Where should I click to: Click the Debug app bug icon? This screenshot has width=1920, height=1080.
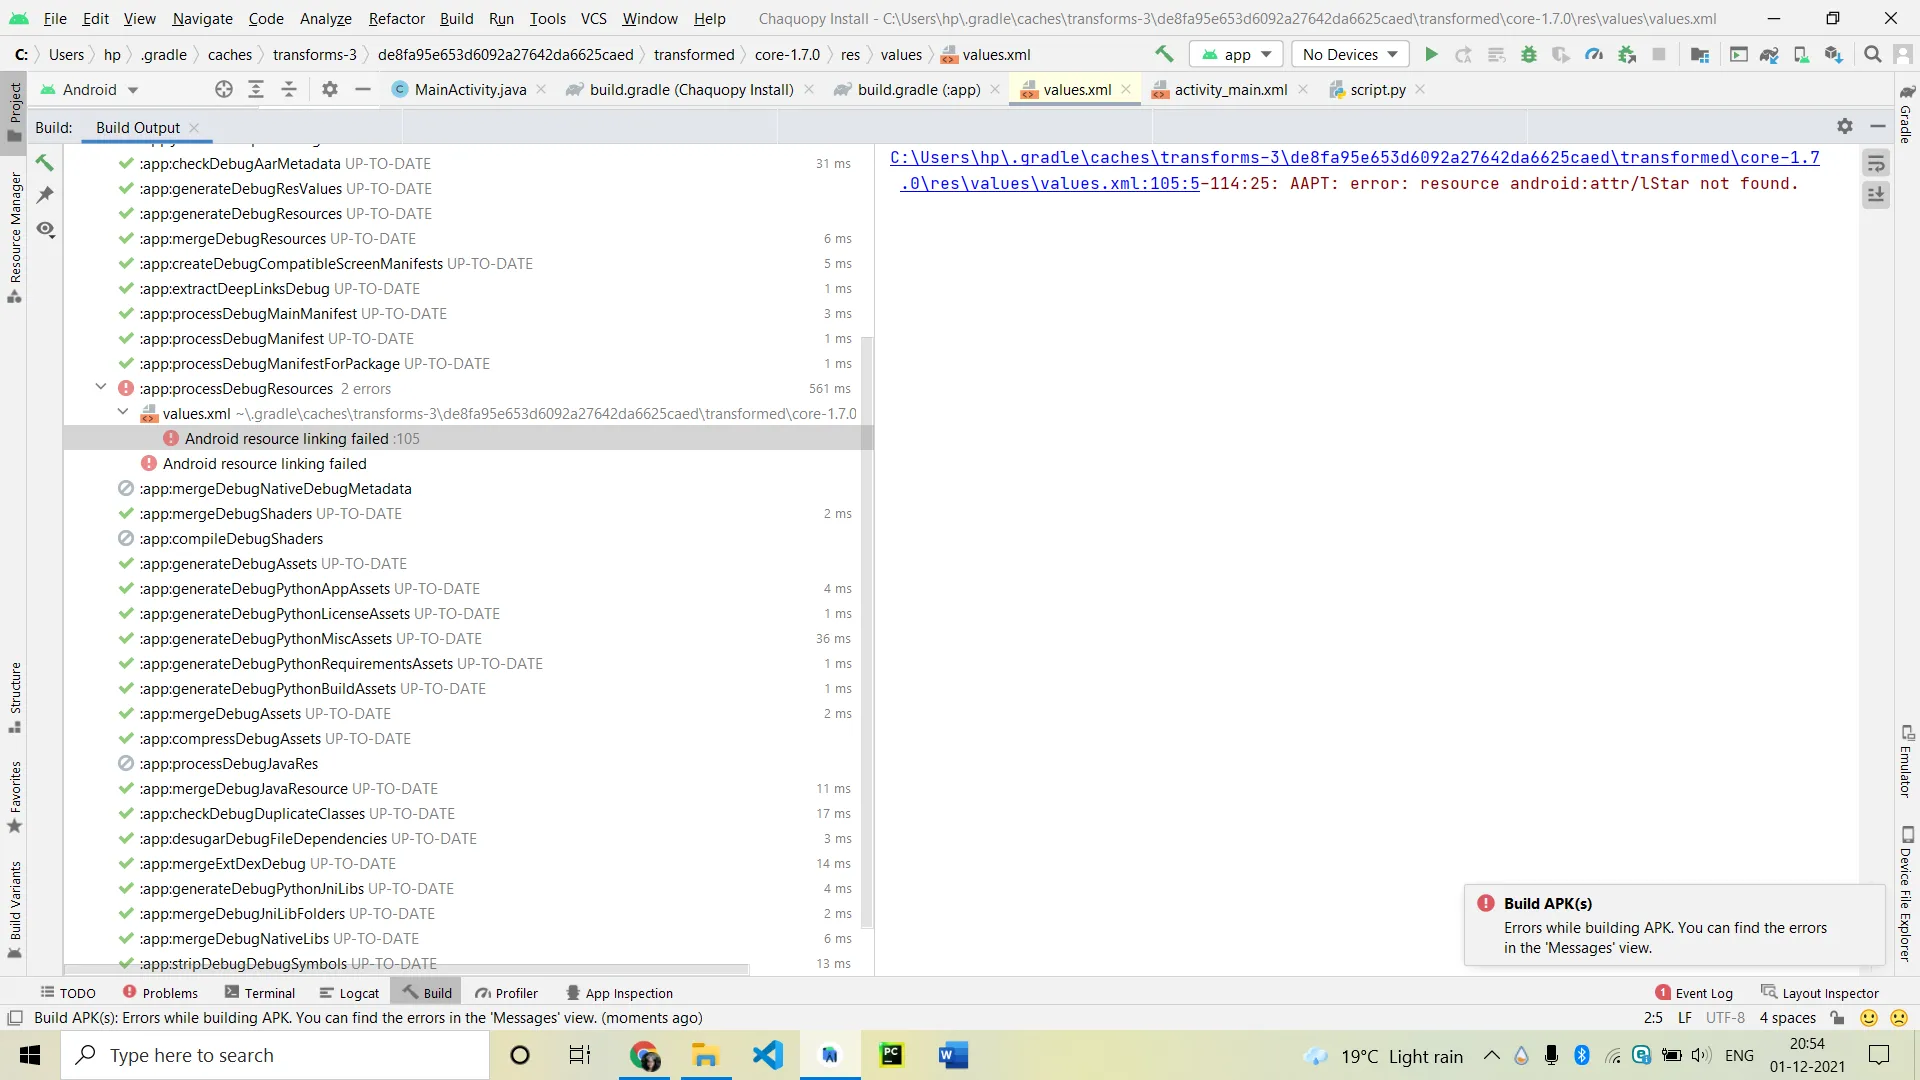click(x=1528, y=55)
